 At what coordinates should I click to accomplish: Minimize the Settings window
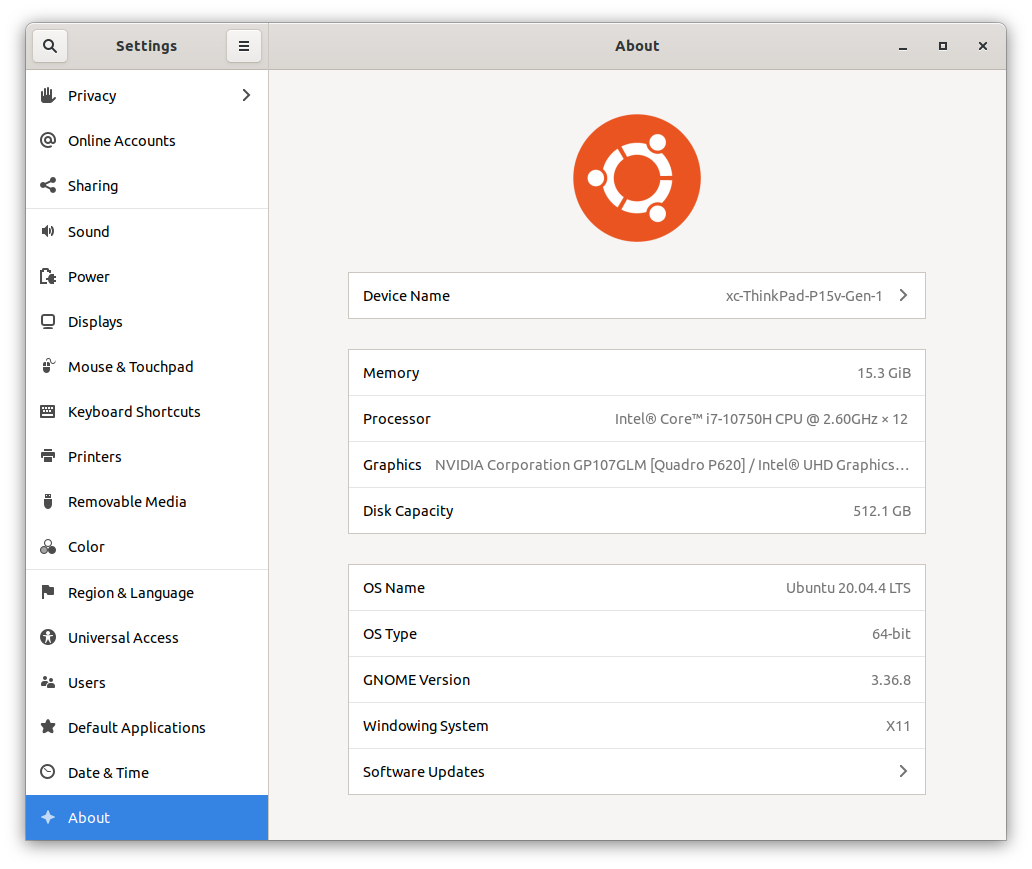[902, 46]
